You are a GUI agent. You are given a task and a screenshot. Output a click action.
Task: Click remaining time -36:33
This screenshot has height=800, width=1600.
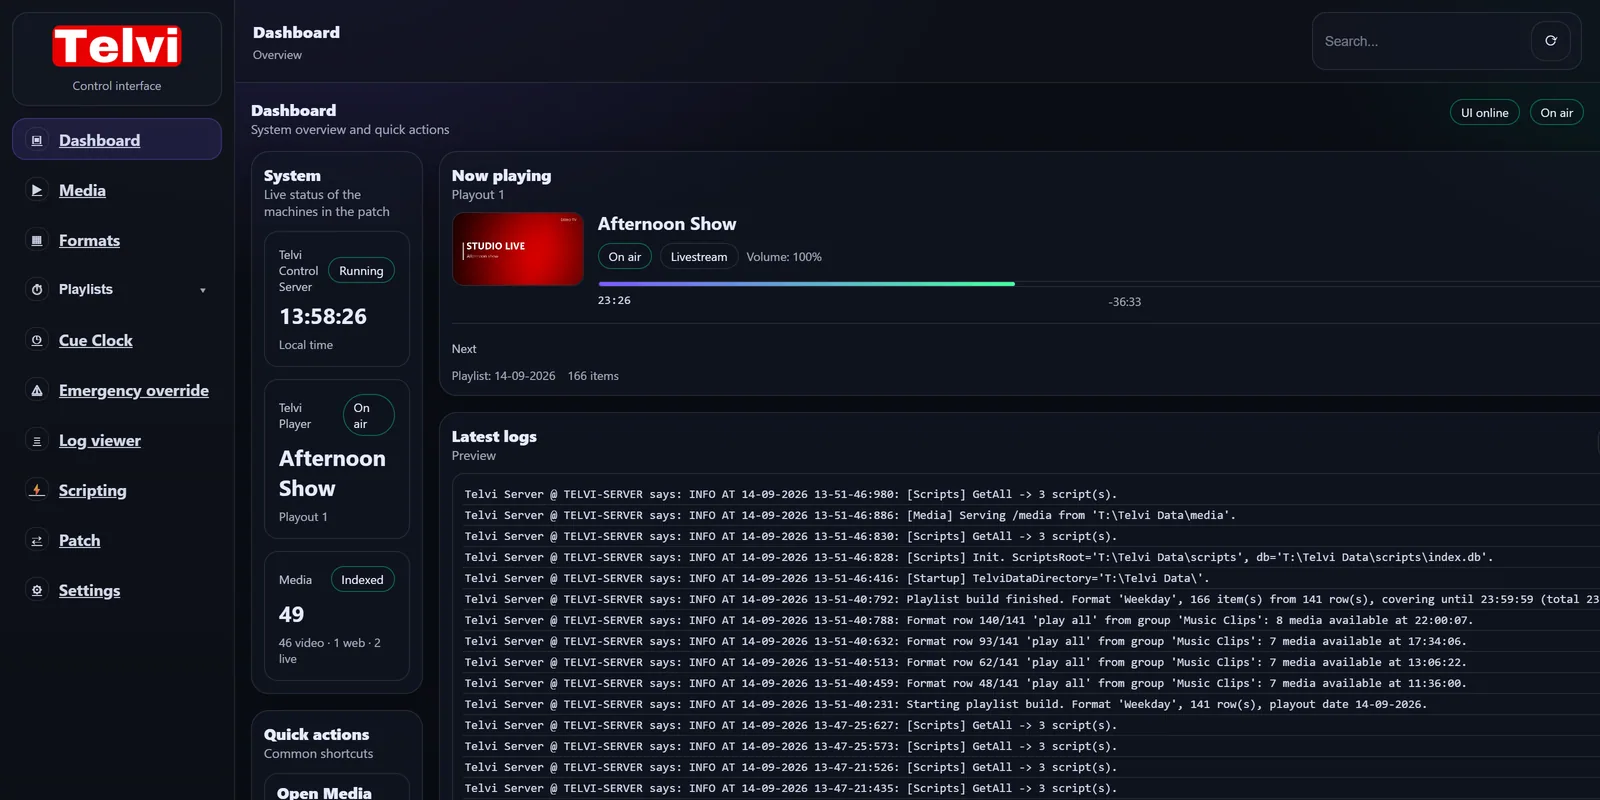point(1124,302)
